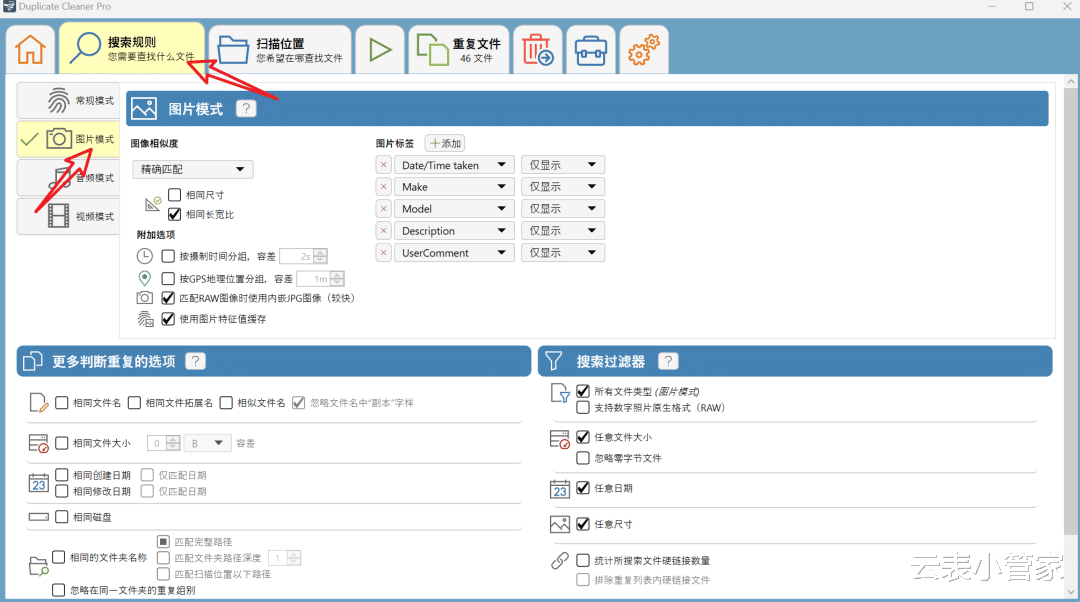Open the 重复文件 46 文件 tab
Image resolution: width=1080 pixels, height=602 pixels.
point(459,50)
